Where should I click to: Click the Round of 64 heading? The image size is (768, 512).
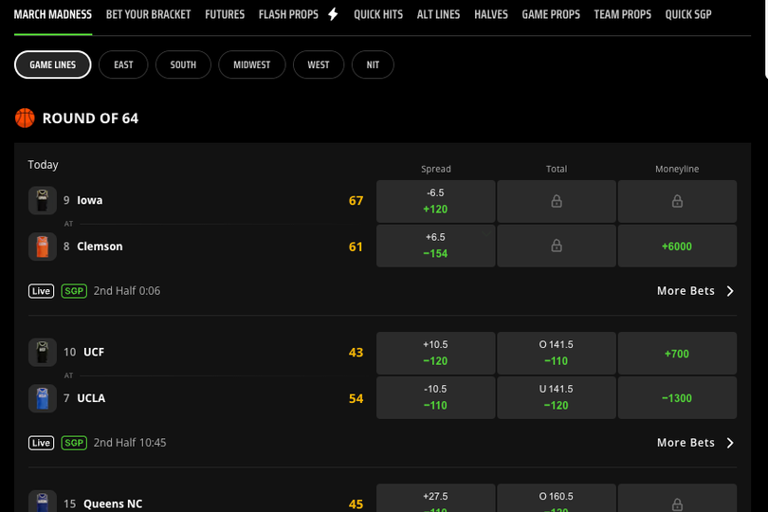tap(90, 119)
